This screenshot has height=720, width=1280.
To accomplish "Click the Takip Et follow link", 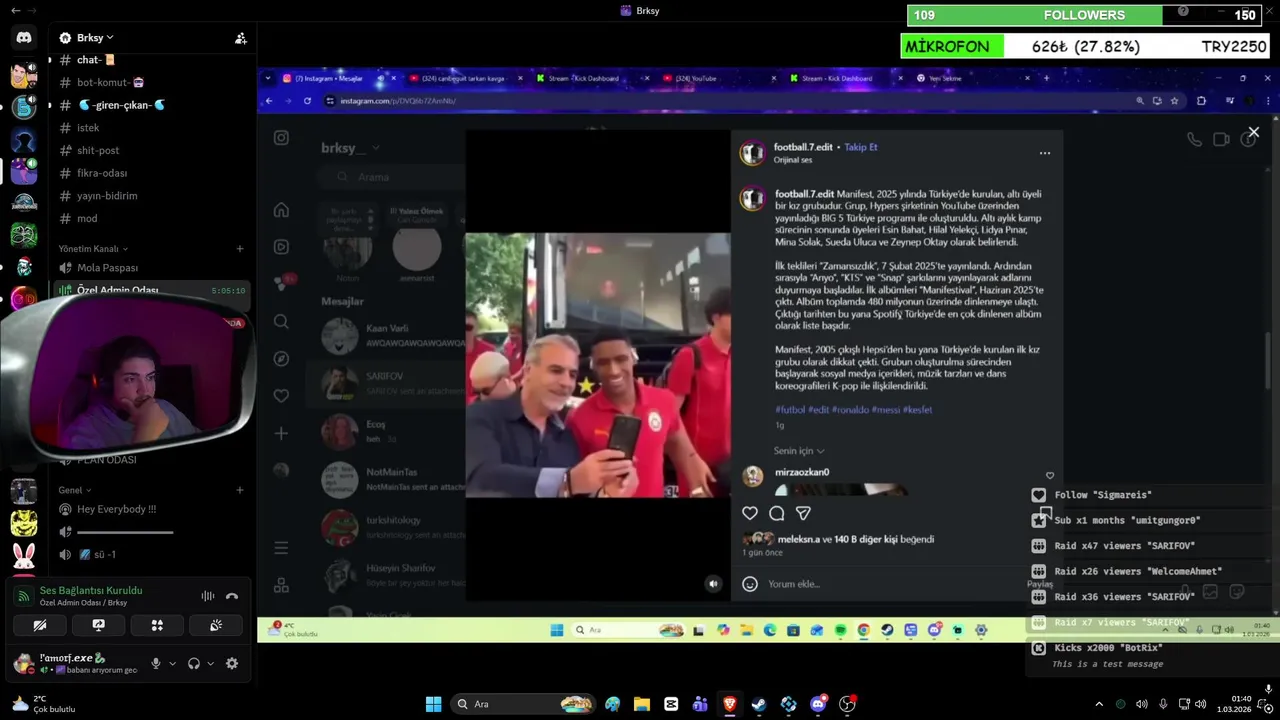I will (860, 147).
